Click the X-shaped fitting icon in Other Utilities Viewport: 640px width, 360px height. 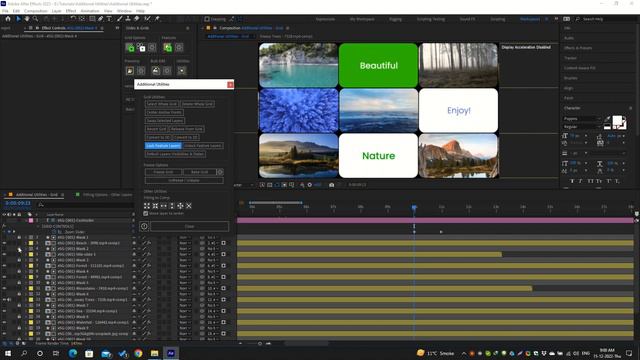pyautogui.click(x=189, y=206)
